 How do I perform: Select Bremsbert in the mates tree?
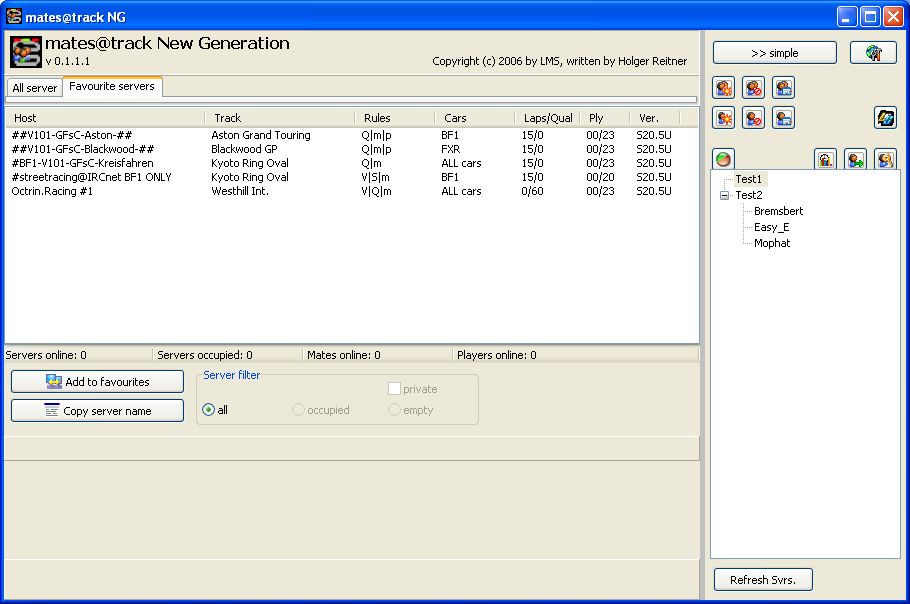778,211
